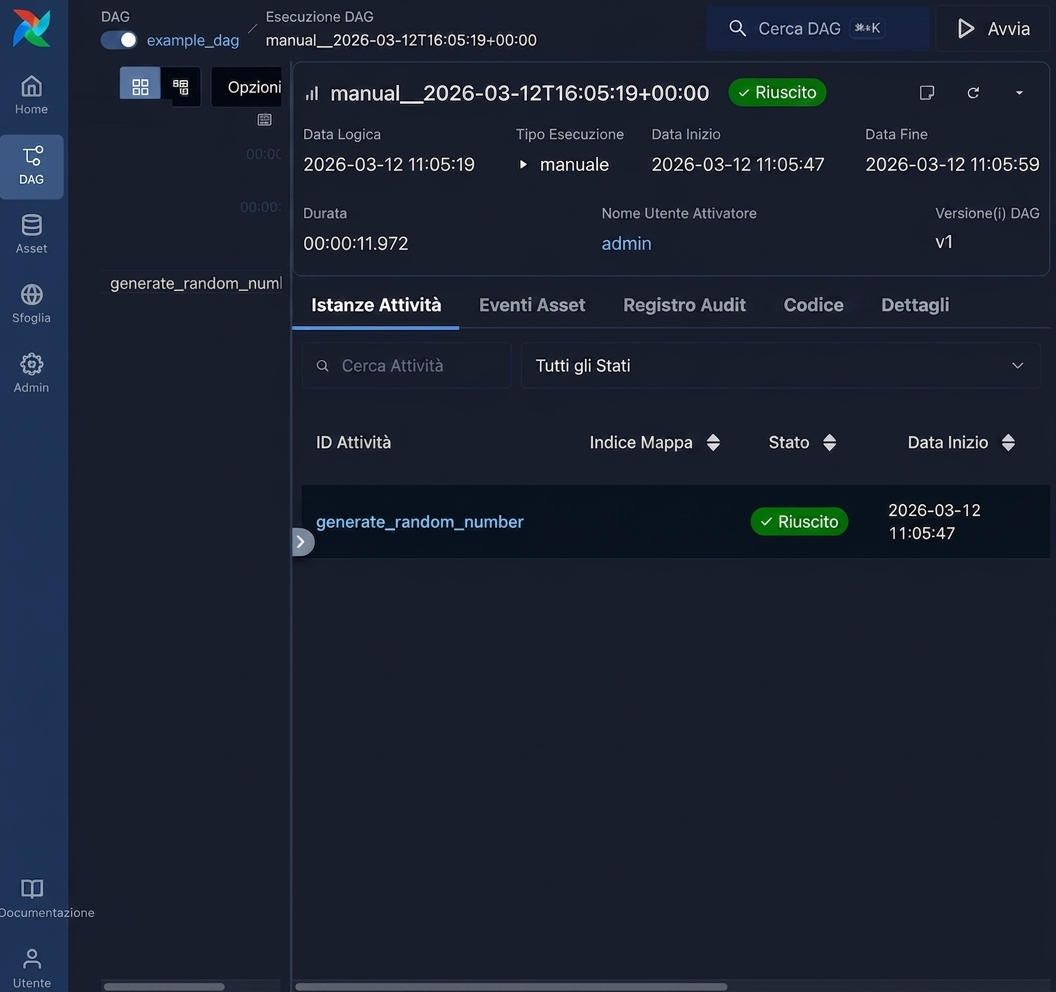Toggle the example_dag pause switch
Screen dimensions: 1056x992
119,40
